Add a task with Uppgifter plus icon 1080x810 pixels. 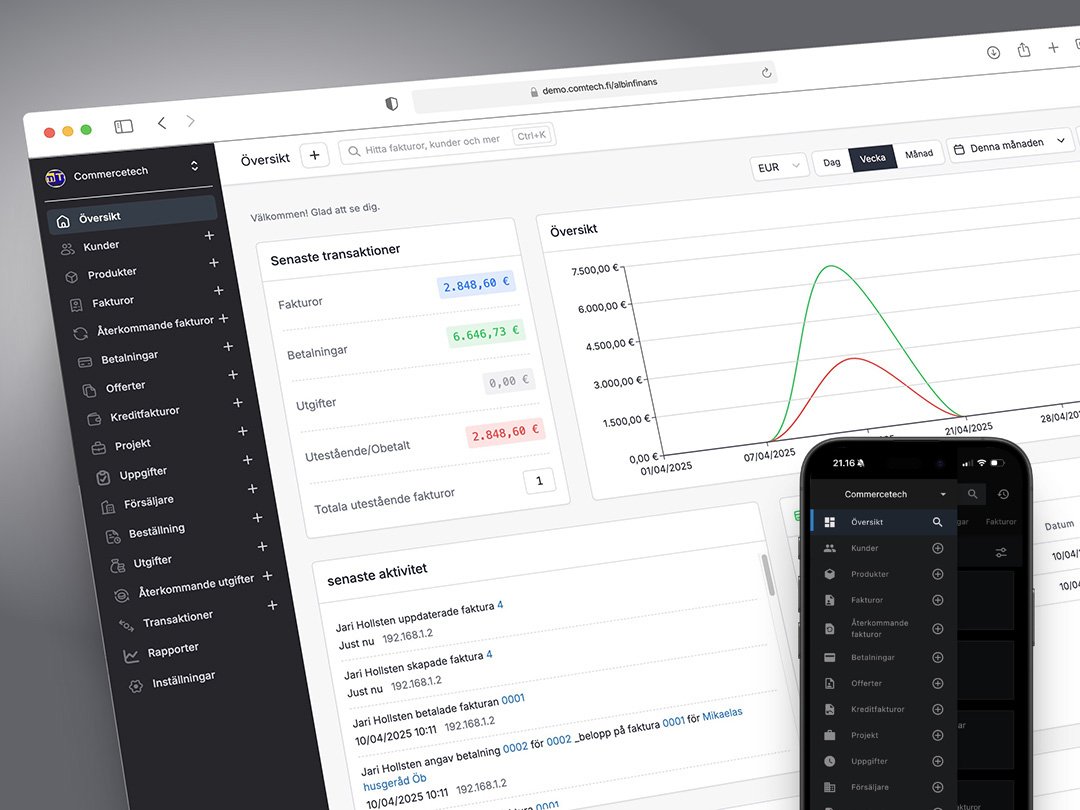click(x=247, y=459)
